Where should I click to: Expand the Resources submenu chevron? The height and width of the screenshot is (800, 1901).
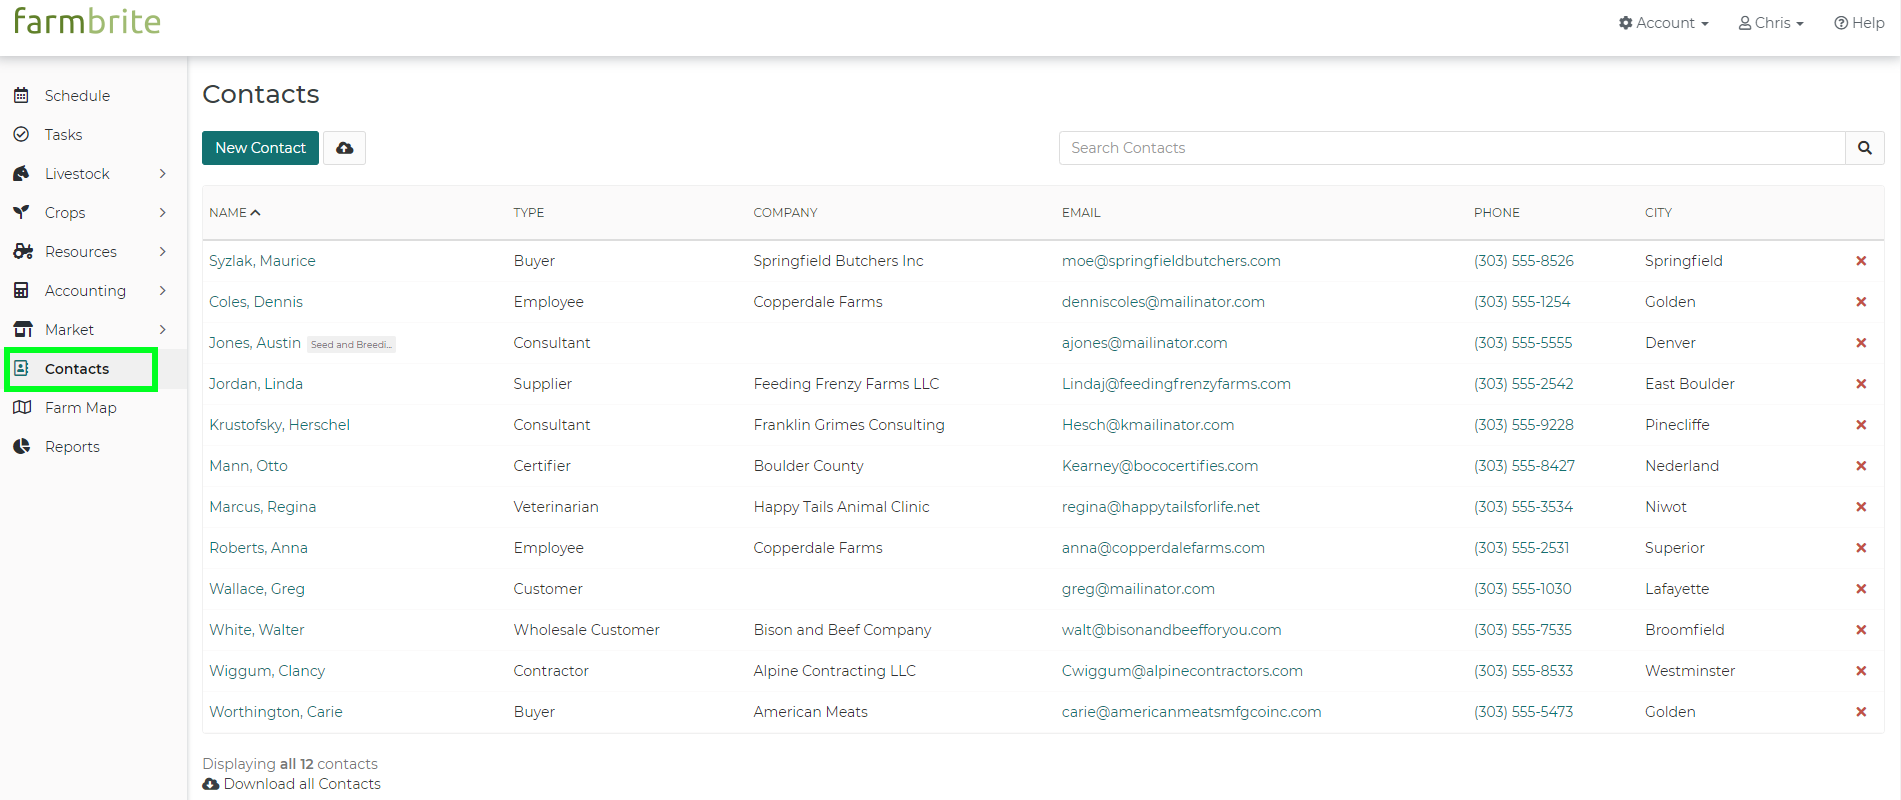point(163,252)
